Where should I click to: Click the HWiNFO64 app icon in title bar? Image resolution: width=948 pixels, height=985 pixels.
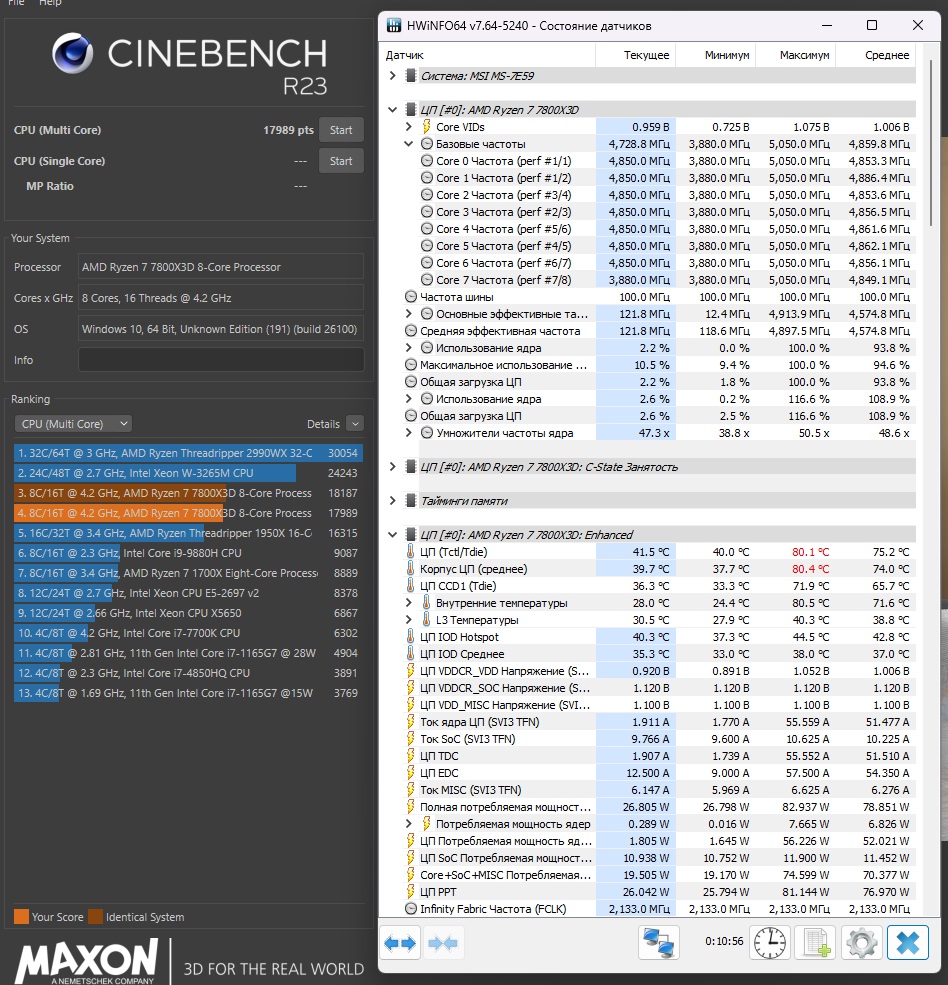coord(394,26)
